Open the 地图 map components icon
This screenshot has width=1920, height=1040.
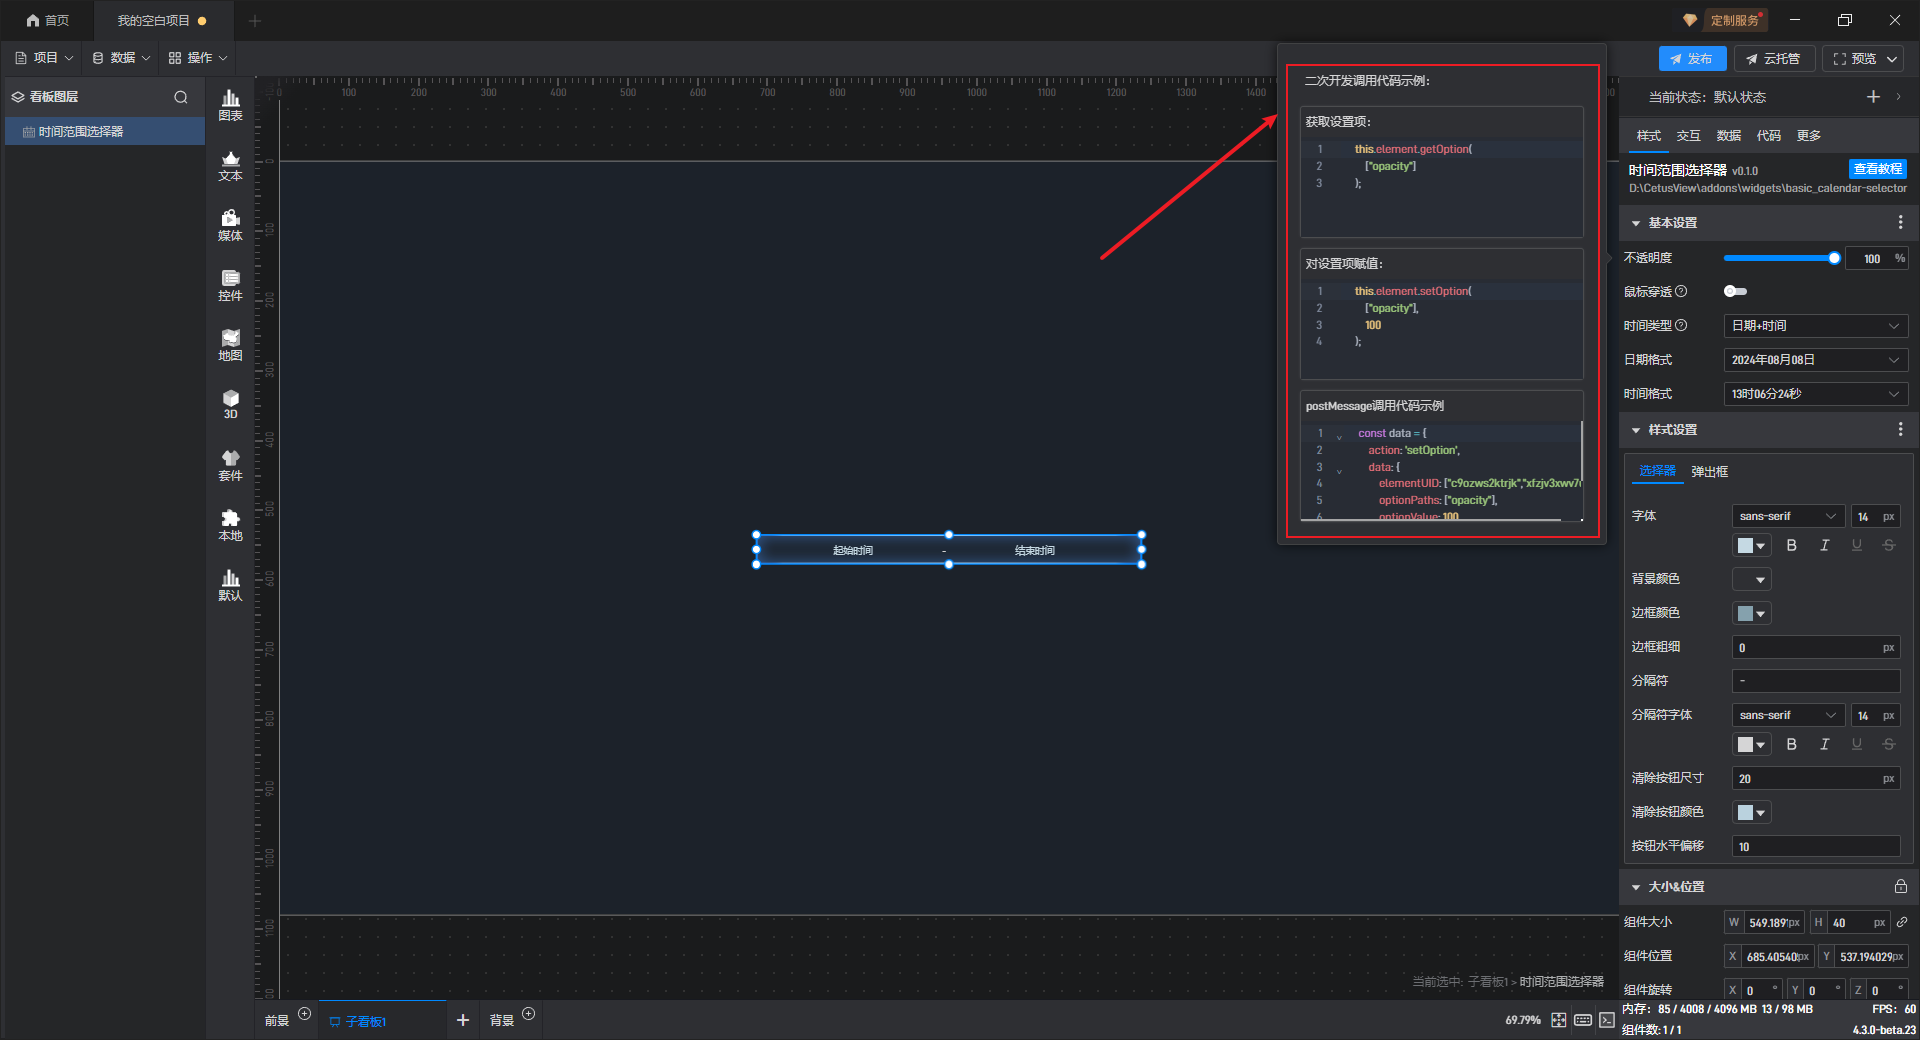[x=230, y=345]
